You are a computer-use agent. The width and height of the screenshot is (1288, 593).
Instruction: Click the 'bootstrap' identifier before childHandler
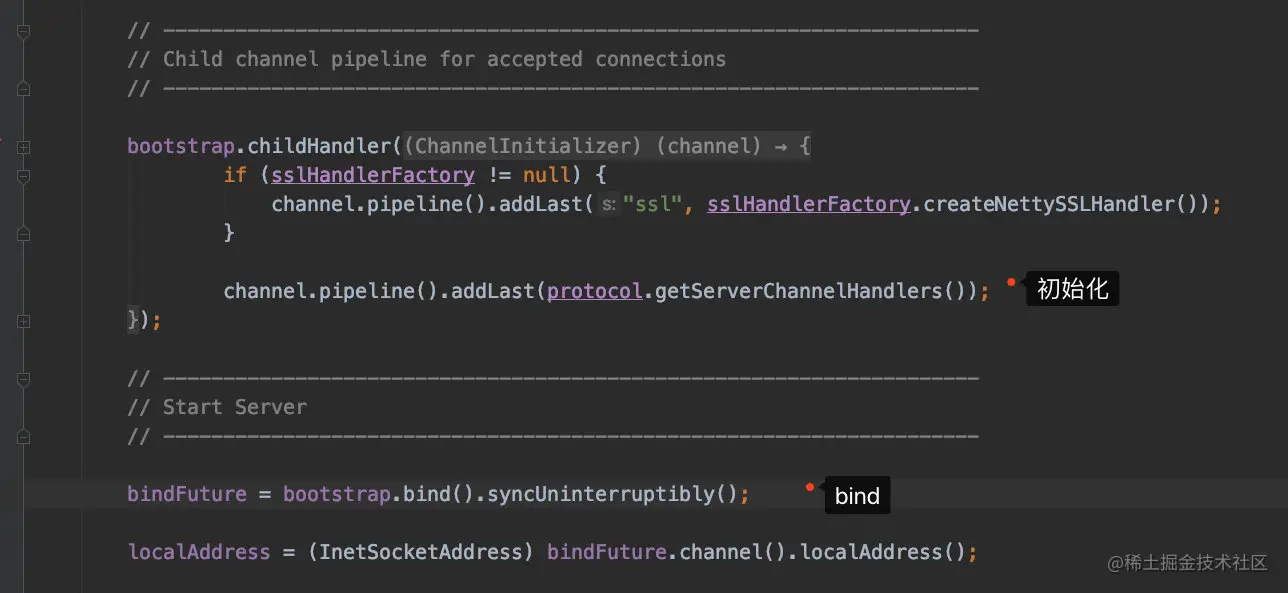[181, 146]
